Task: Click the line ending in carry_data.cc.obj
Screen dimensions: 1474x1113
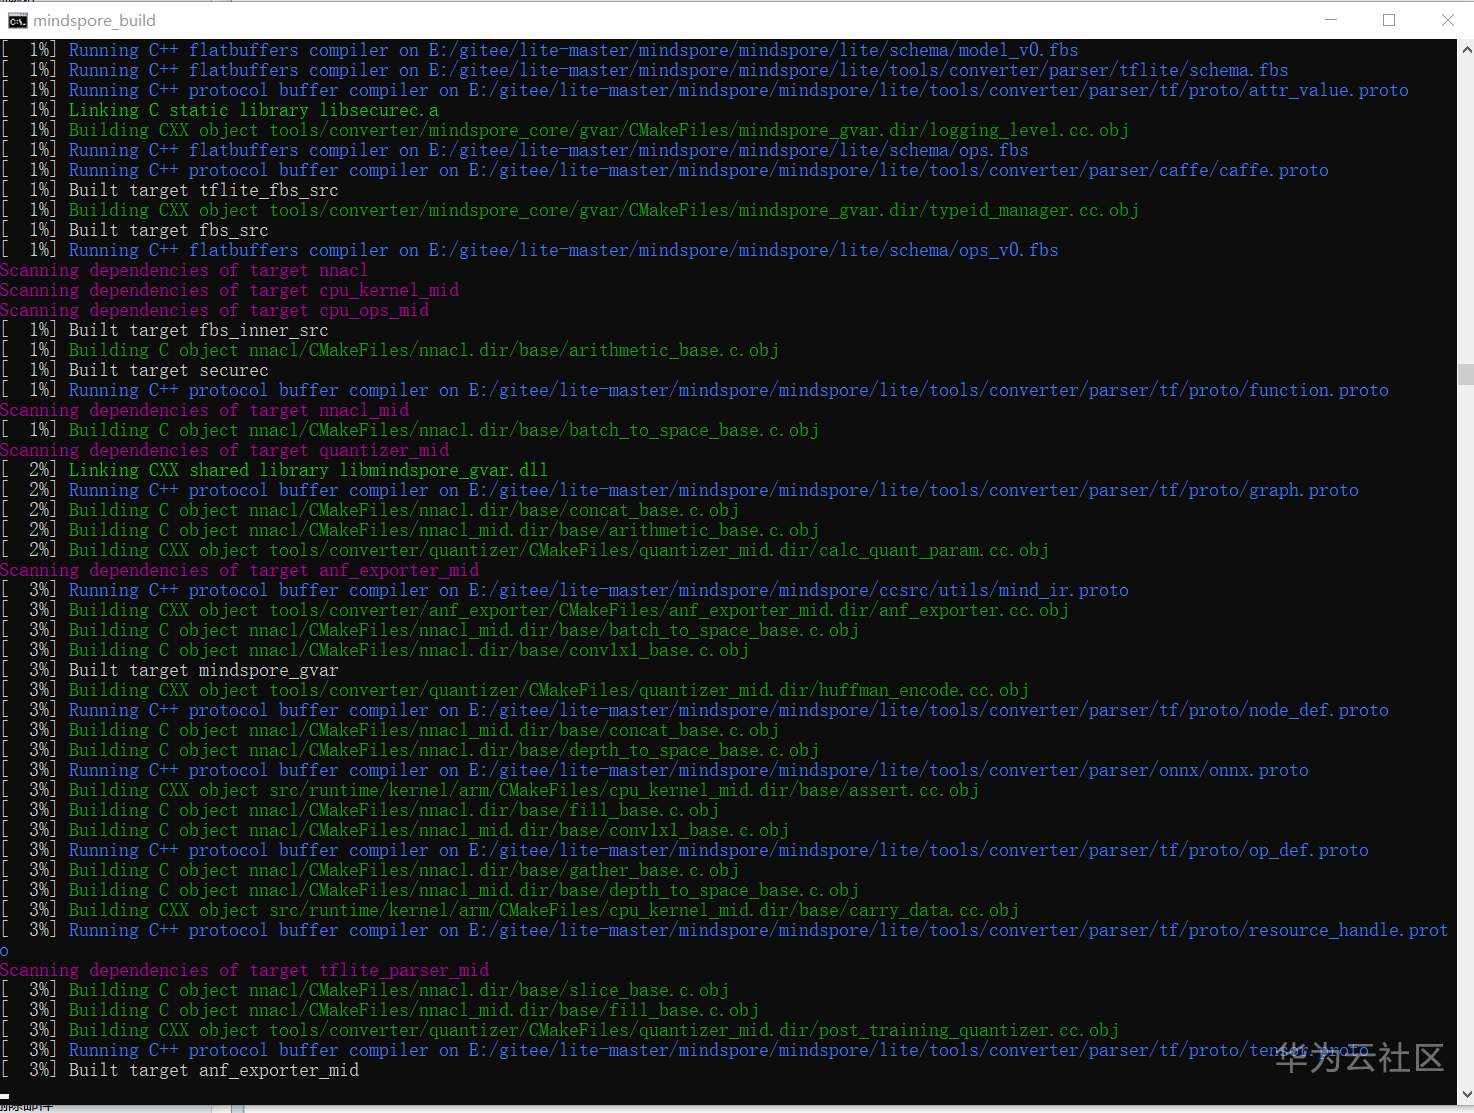Action: [509, 910]
